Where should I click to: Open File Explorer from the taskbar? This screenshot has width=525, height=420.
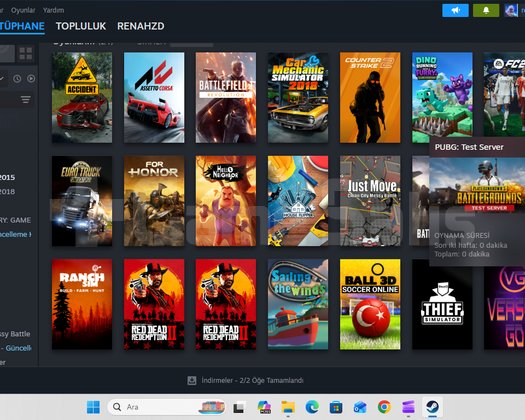(x=288, y=407)
